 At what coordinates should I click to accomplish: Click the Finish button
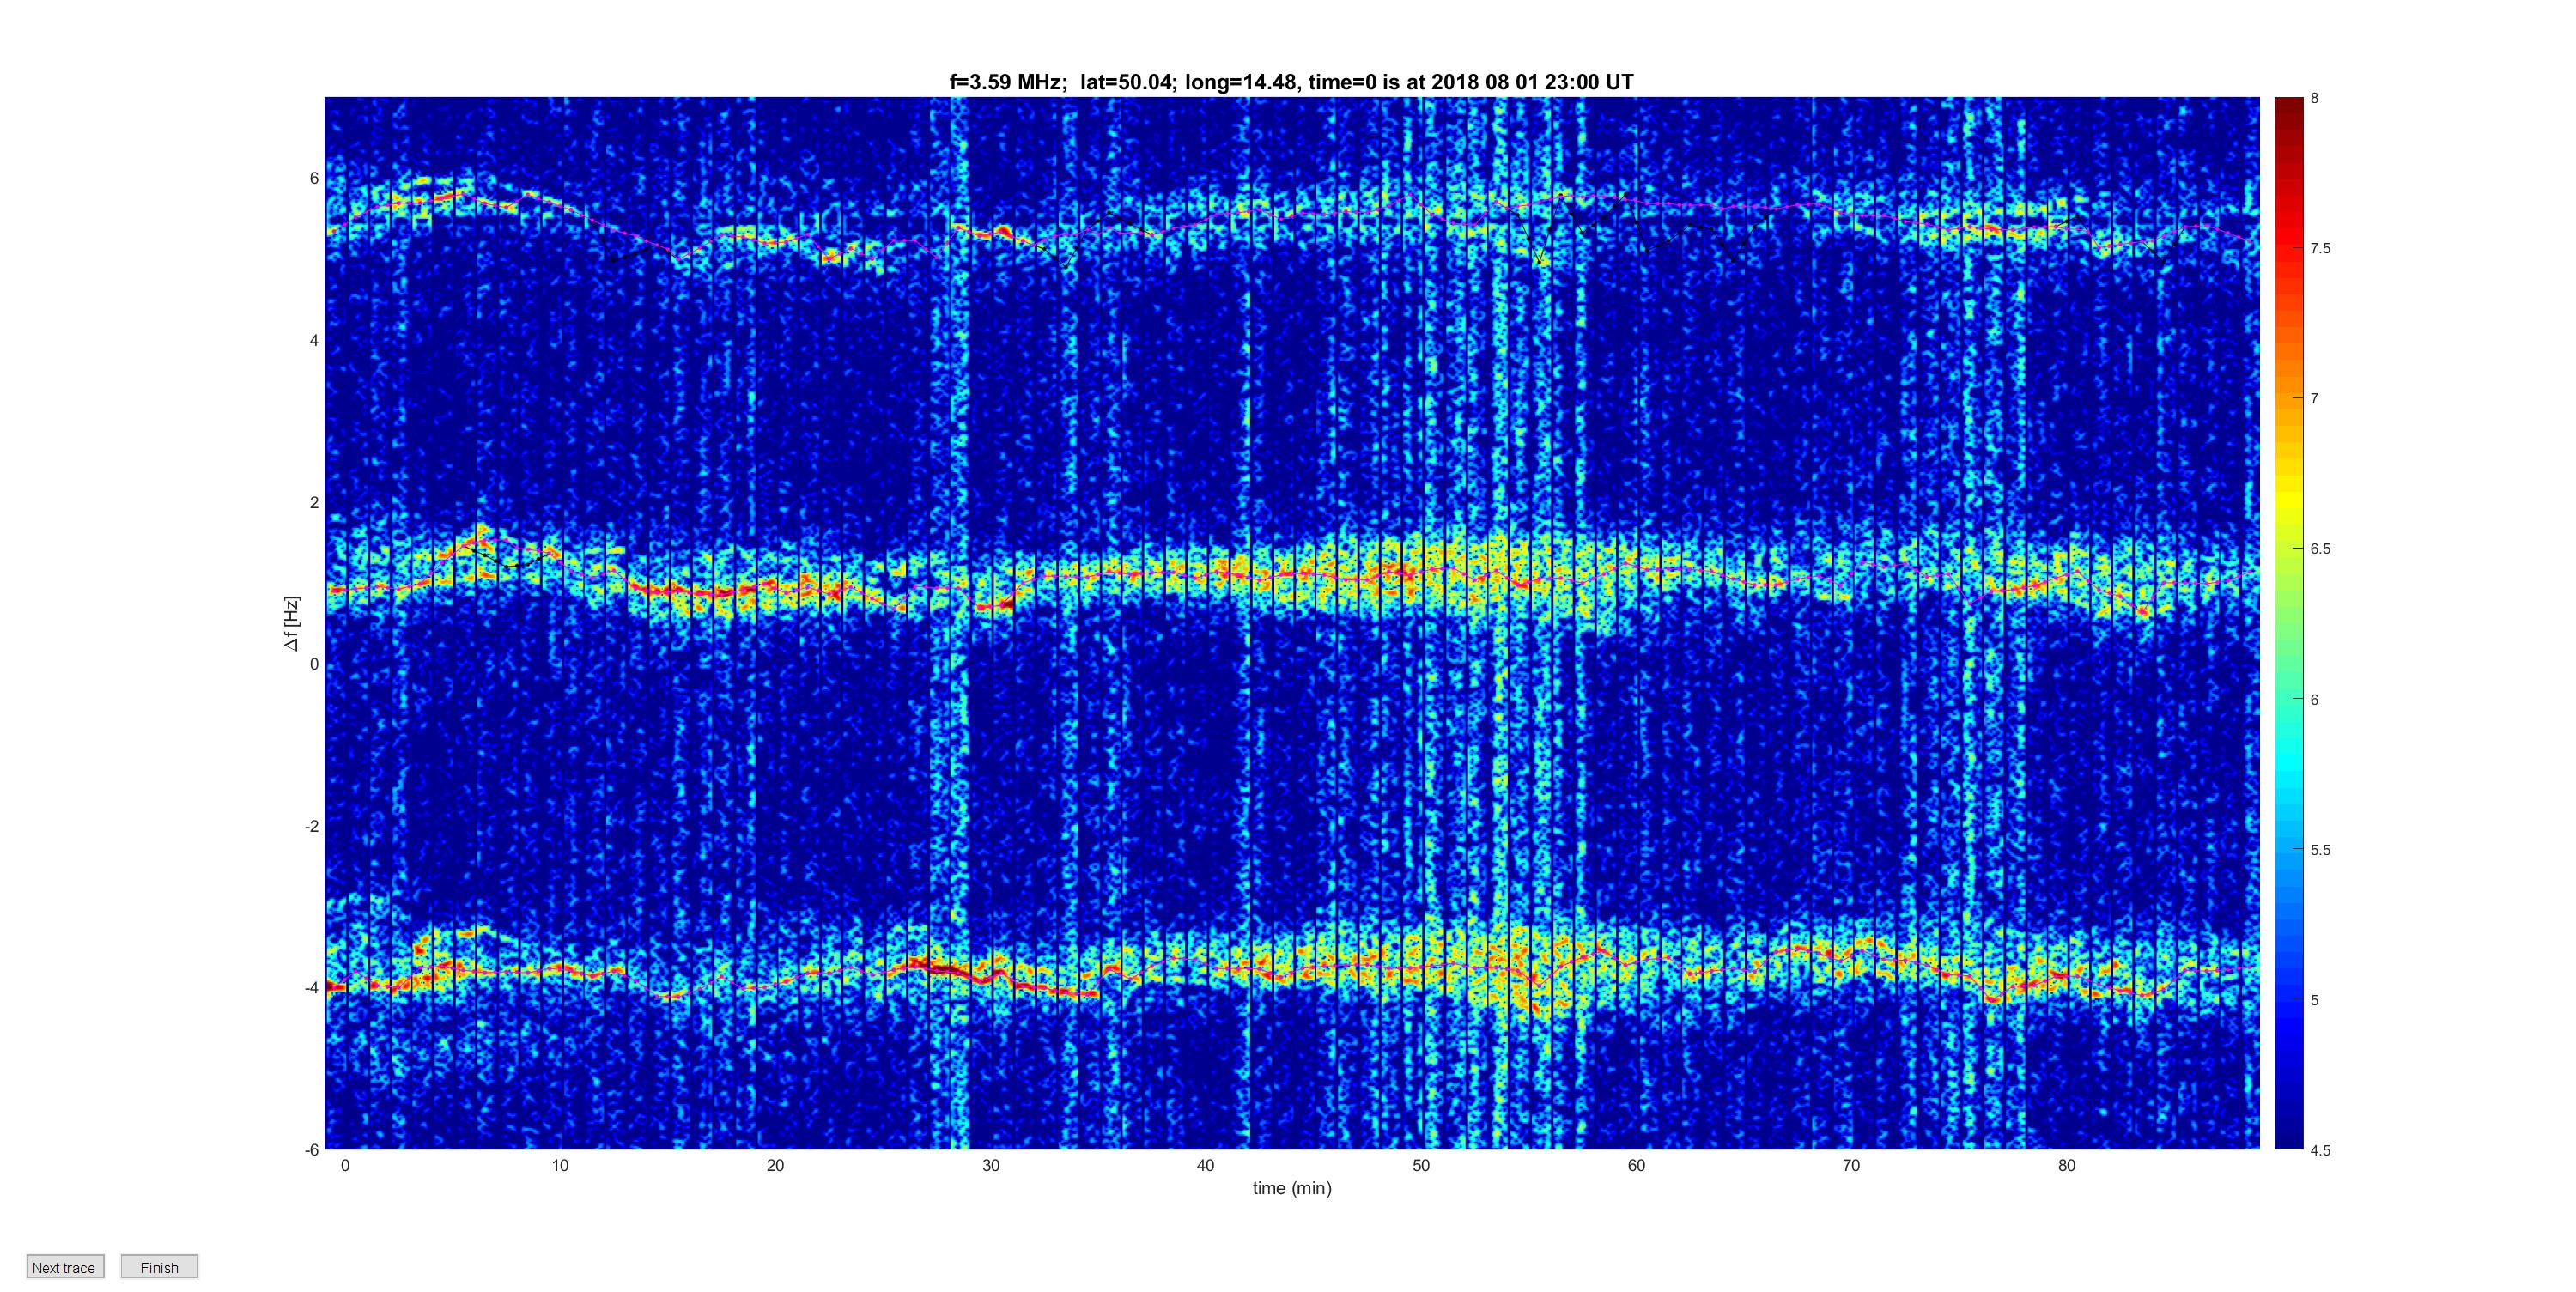(159, 1267)
